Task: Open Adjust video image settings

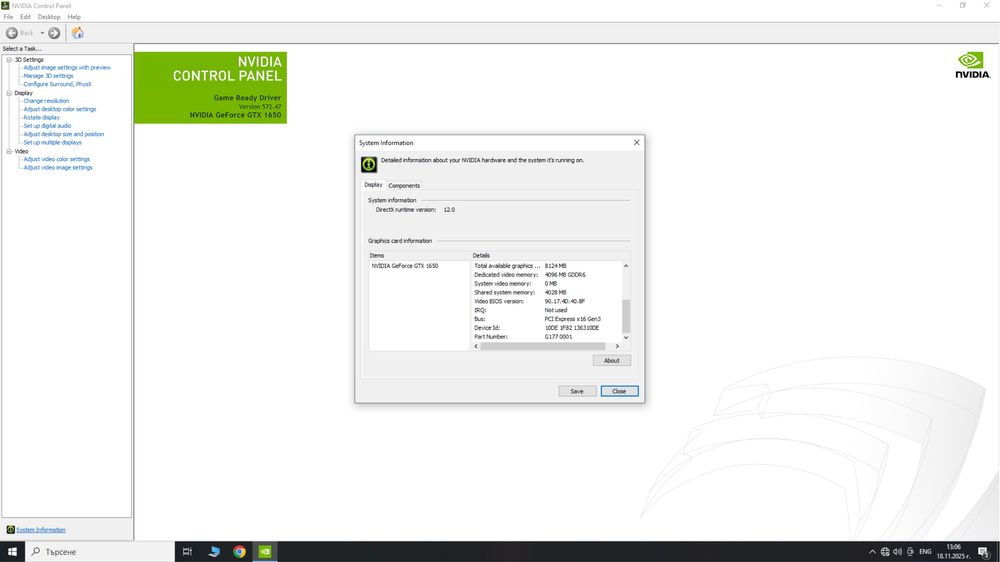Action: 58,168
